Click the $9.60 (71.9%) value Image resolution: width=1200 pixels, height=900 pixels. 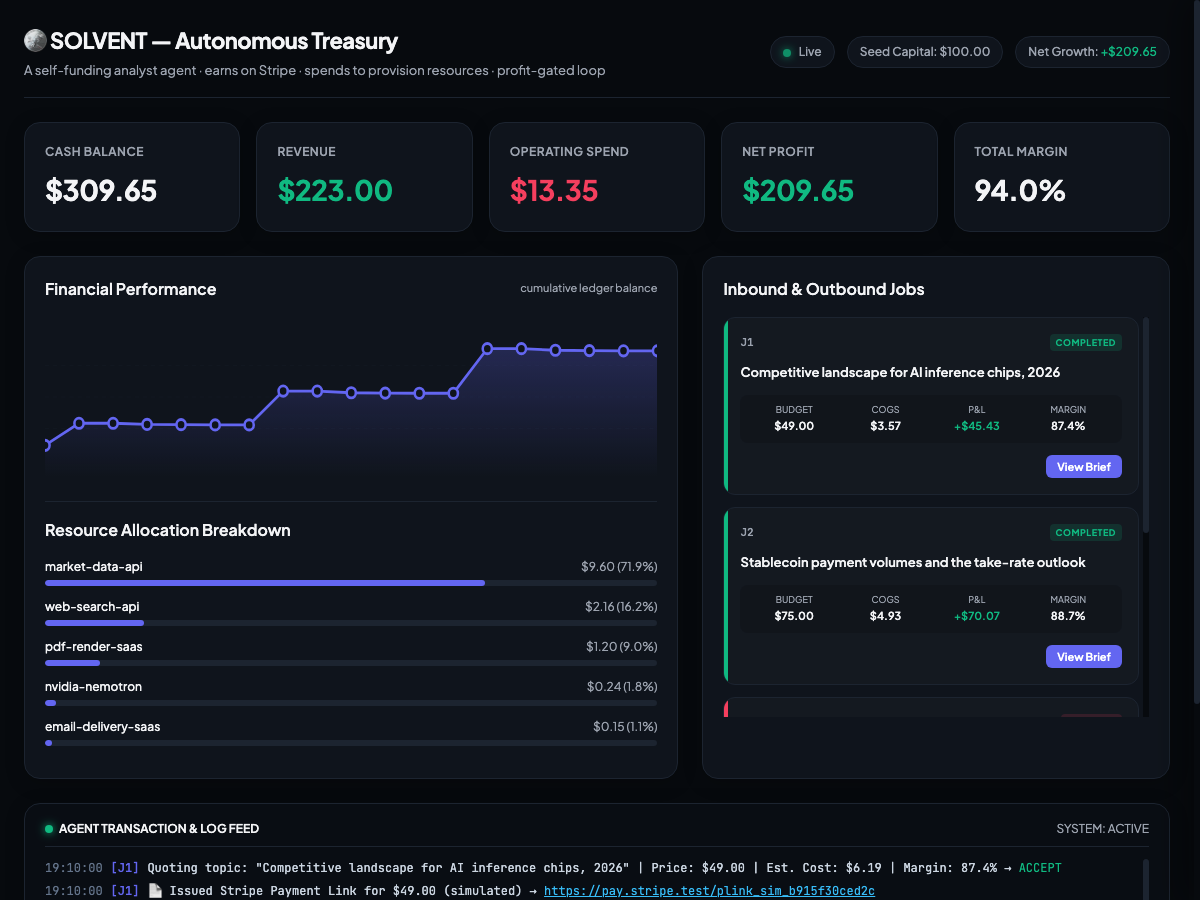(x=619, y=567)
